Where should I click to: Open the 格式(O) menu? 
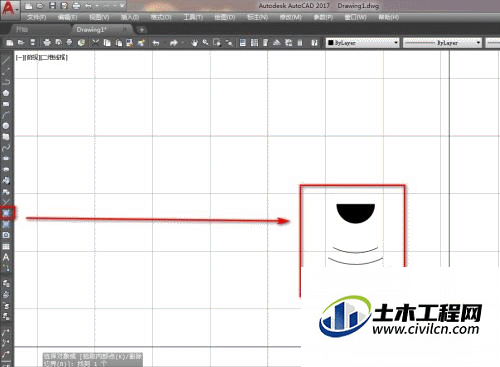tap(161, 17)
